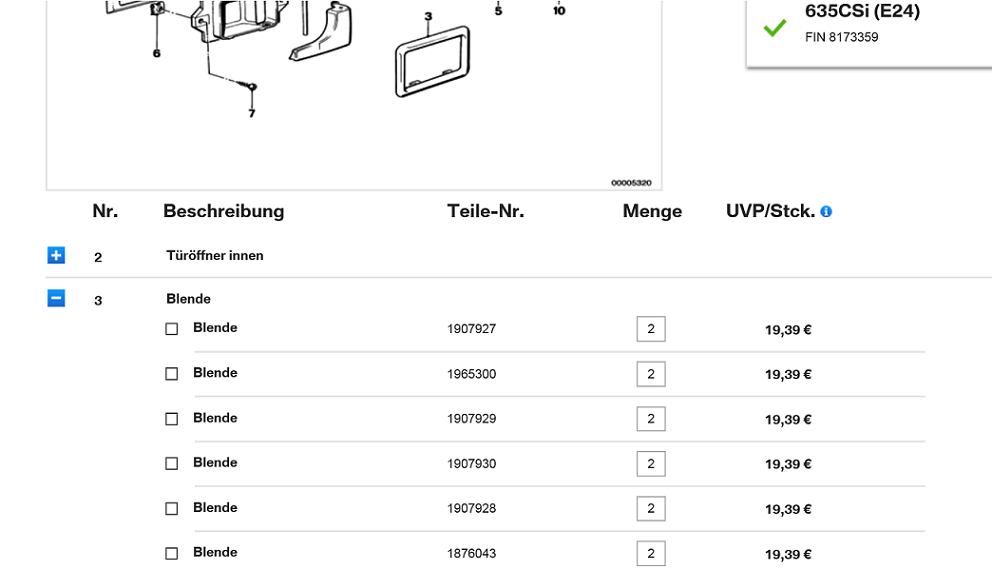992x570 pixels.
Task: Enable checkbox for Blende part 1907930
Action: click(x=172, y=464)
